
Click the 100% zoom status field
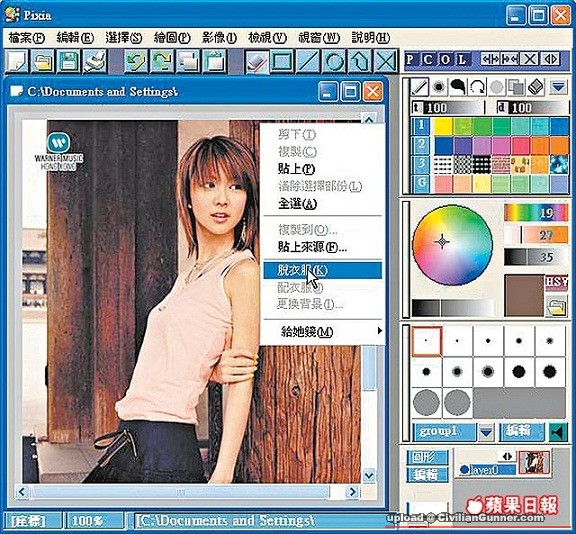95,521
